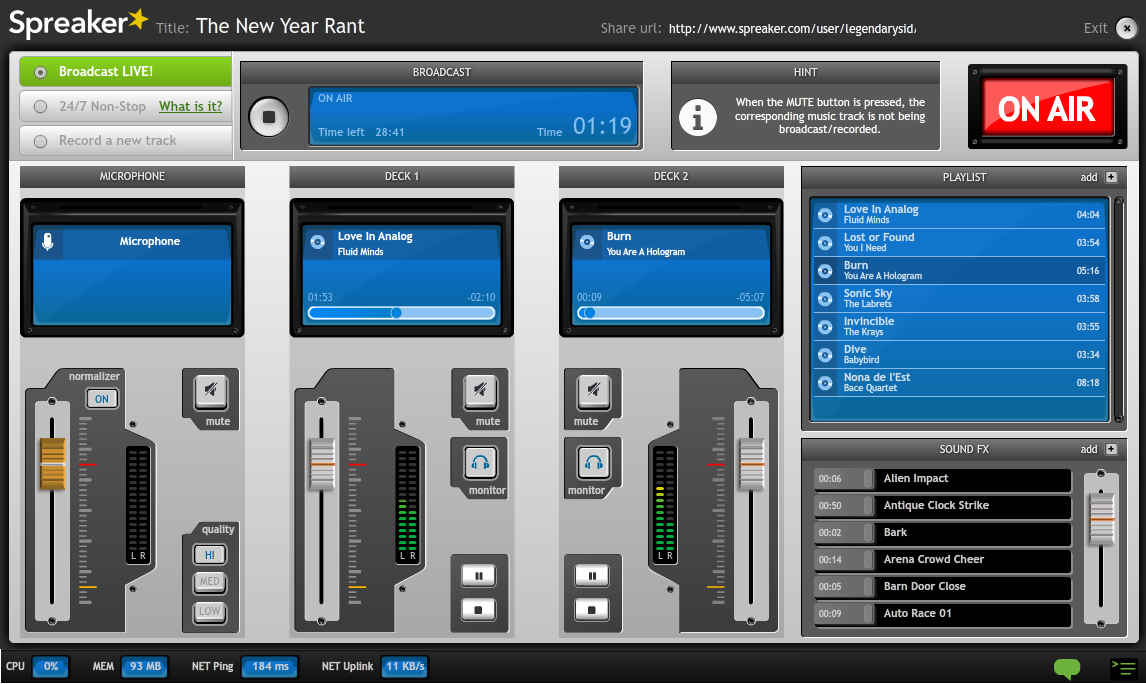Click the Deck 1 track progress bar
This screenshot has height=684, width=1146.
tap(401, 313)
